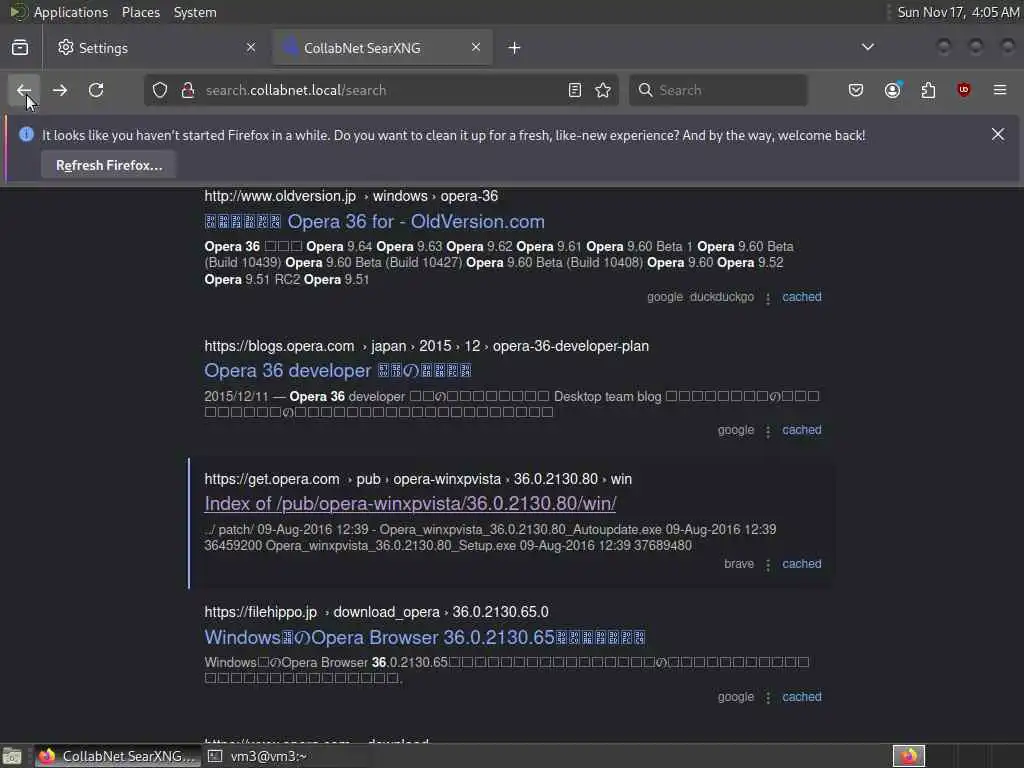Click the show desktop icon in taskbar

tap(12, 756)
